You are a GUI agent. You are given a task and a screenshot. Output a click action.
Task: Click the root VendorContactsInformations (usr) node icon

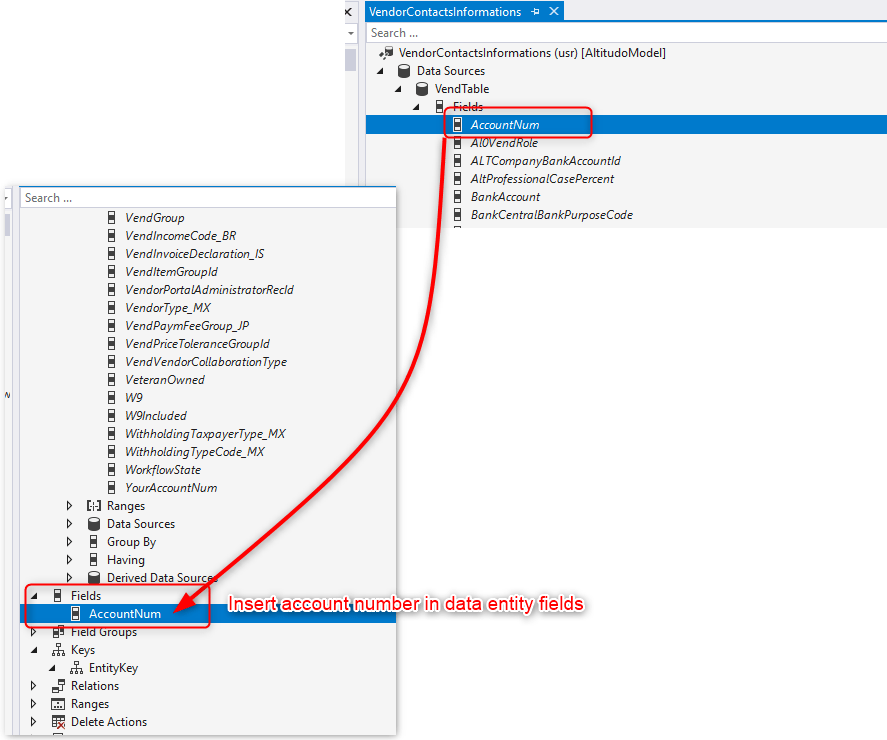(x=386, y=53)
